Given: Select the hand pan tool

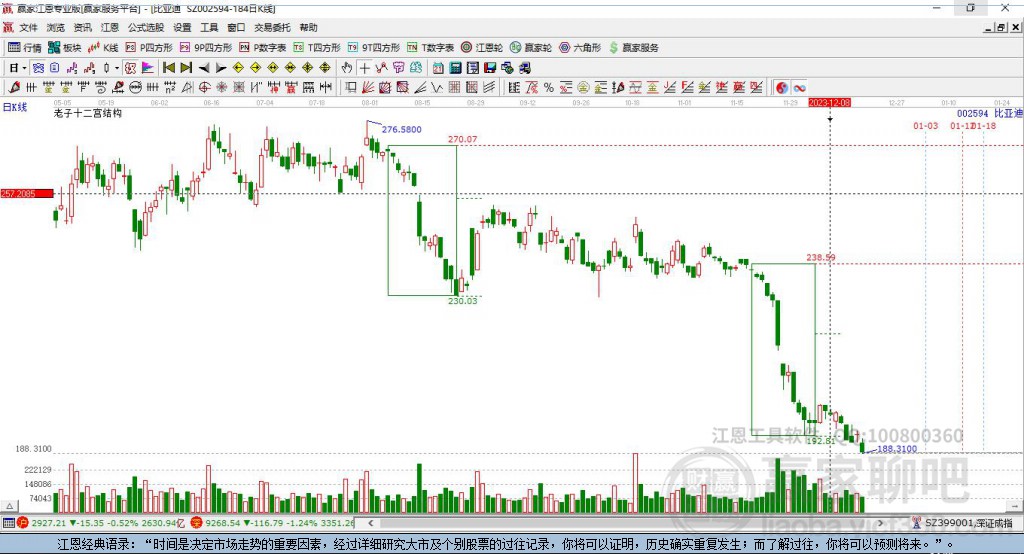Looking at the screenshot, I should coord(347,68).
